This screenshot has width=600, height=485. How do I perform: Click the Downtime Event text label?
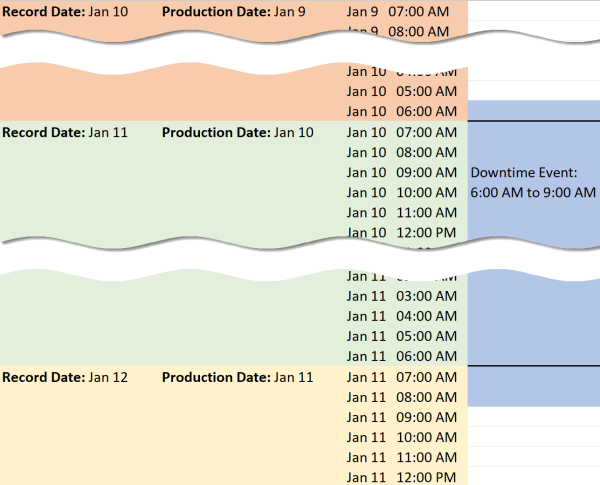pyautogui.click(x=532, y=182)
